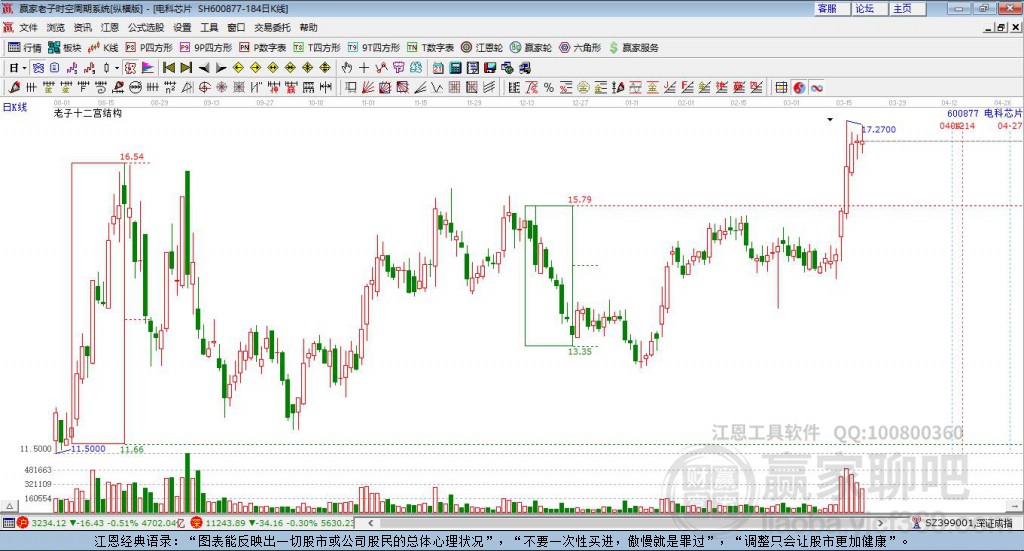Open the P数字表 tool

263,48
